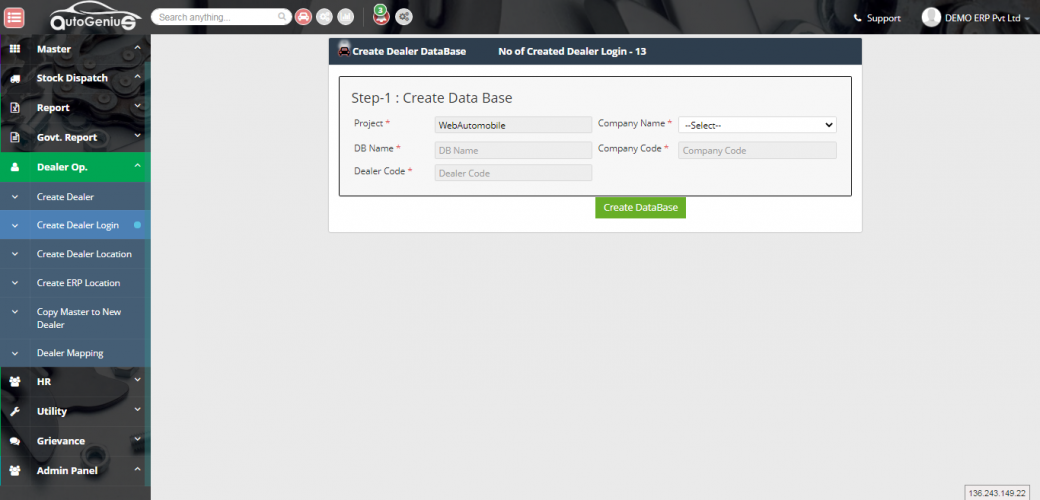The image size is (1040, 500).
Task: Click the Support phone icon
Action: click(x=858, y=19)
